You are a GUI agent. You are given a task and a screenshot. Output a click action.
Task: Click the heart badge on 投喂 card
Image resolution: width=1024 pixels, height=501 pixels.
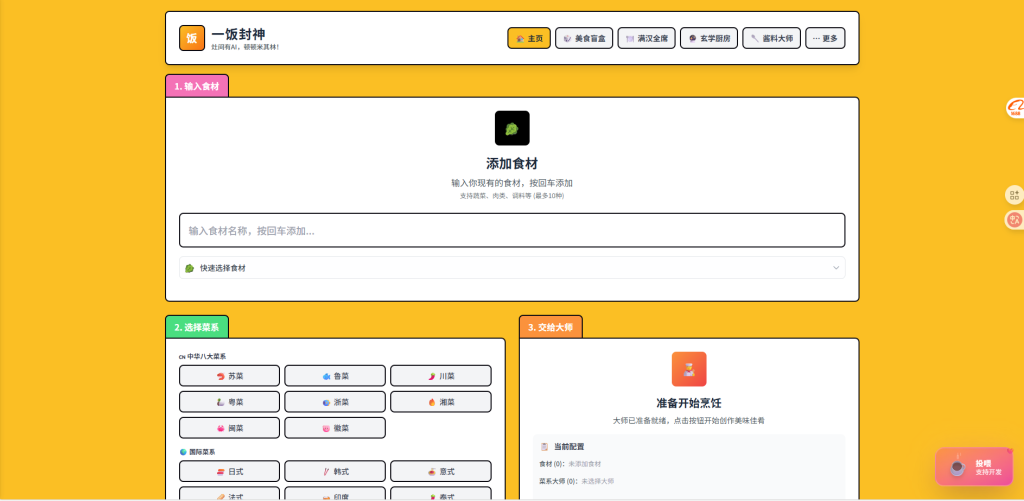pos(1009,451)
